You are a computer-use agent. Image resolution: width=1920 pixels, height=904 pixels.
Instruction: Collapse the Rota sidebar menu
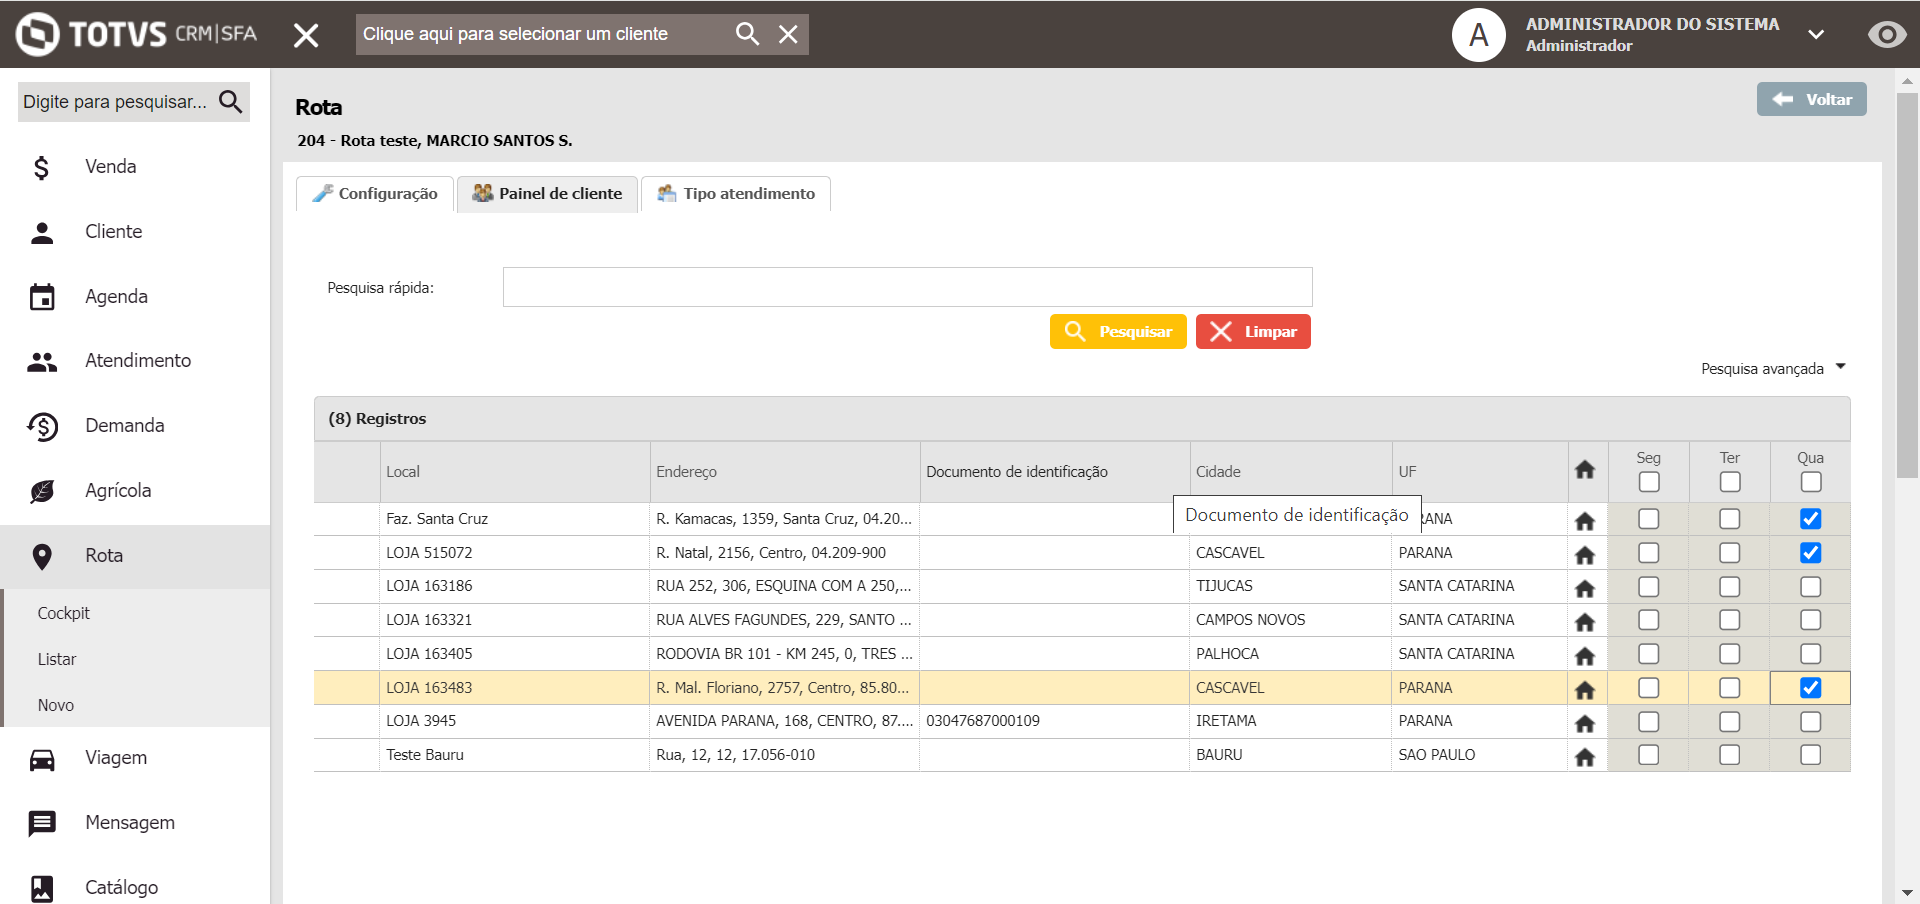pyautogui.click(x=104, y=556)
